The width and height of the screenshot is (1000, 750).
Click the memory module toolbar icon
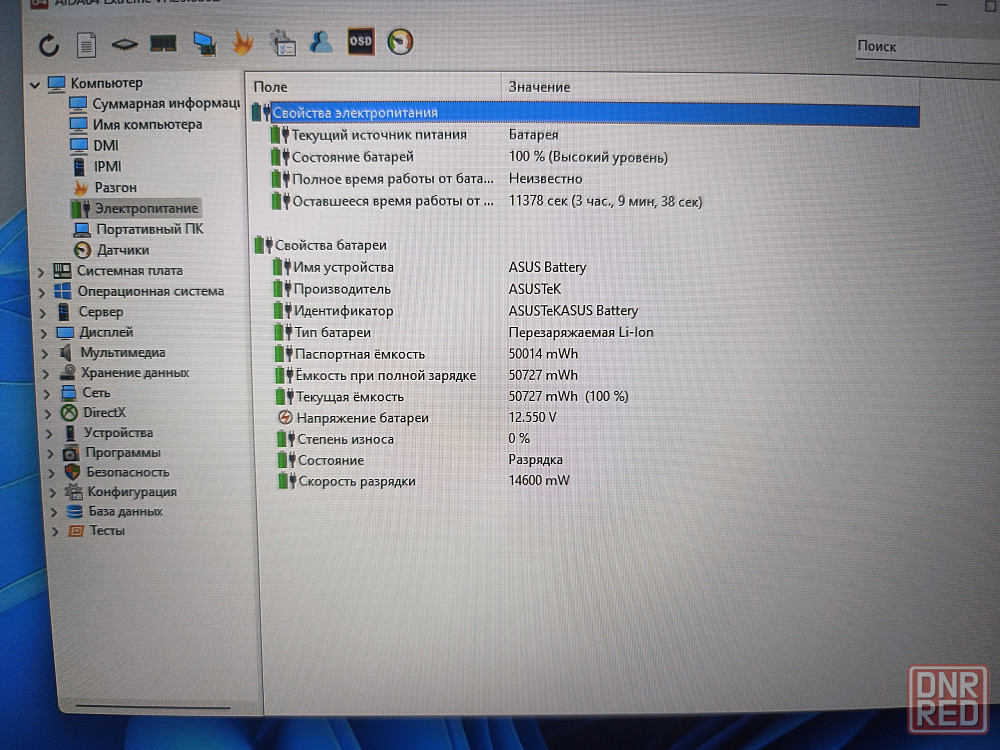[163, 43]
